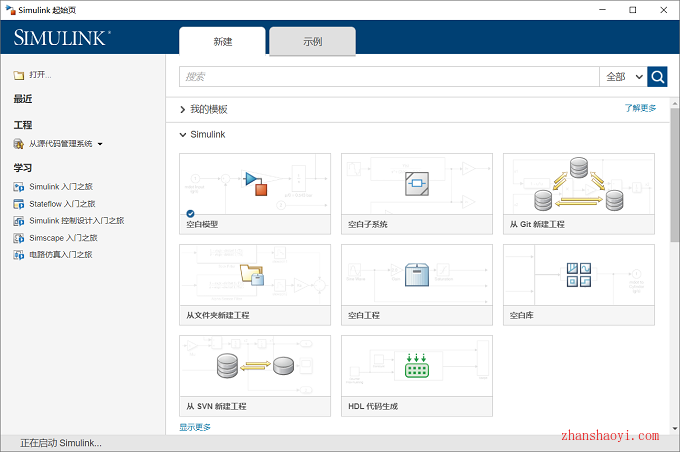Maximize the Simulink start page window

633,10
